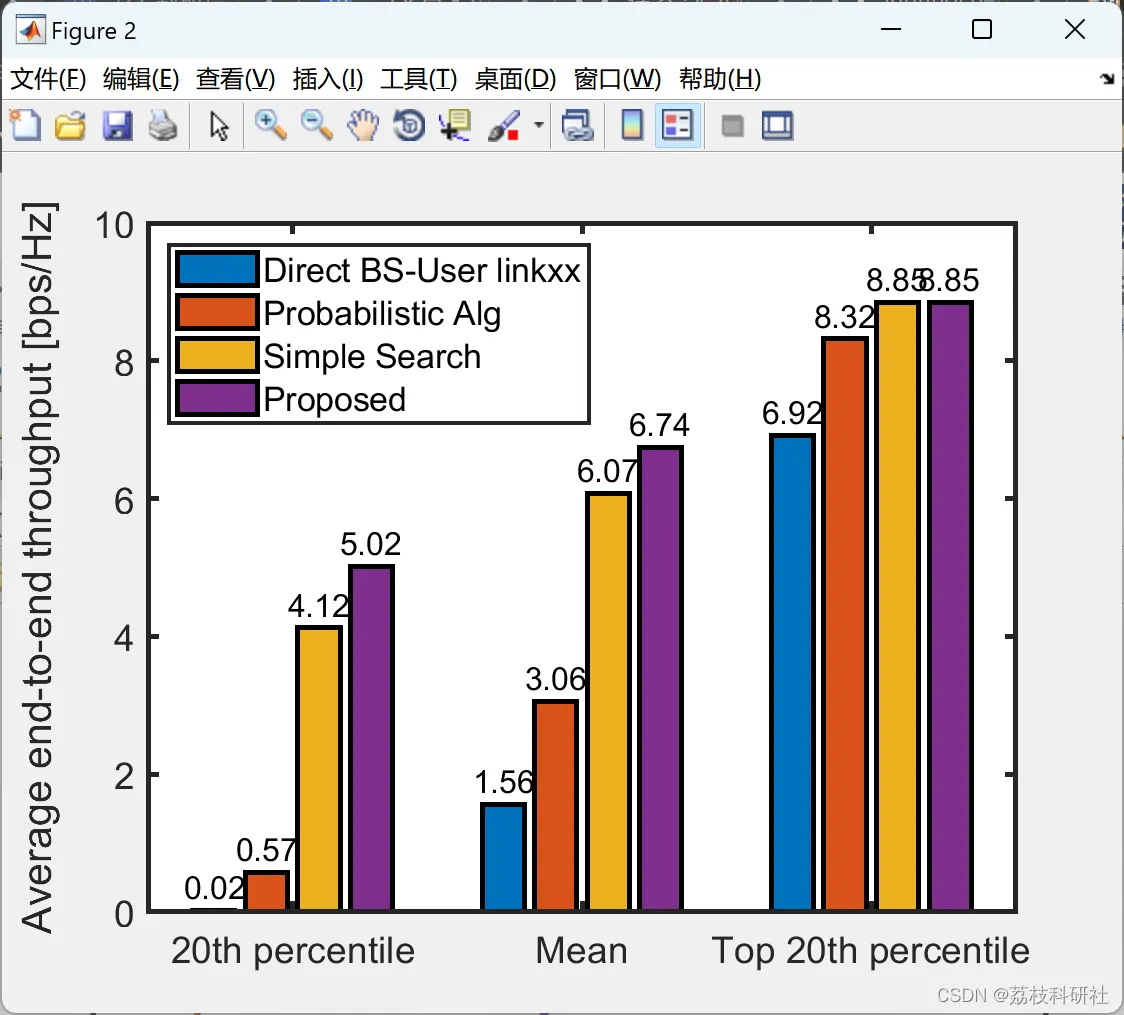Screen dimensions: 1124x1015
Task: Enable the Rotate 3D tool
Action: (x=409, y=125)
